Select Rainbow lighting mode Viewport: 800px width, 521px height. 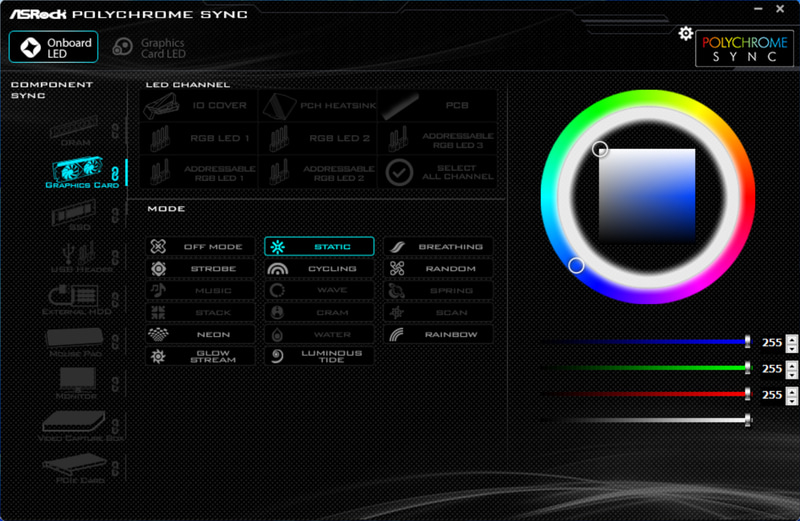[438, 334]
